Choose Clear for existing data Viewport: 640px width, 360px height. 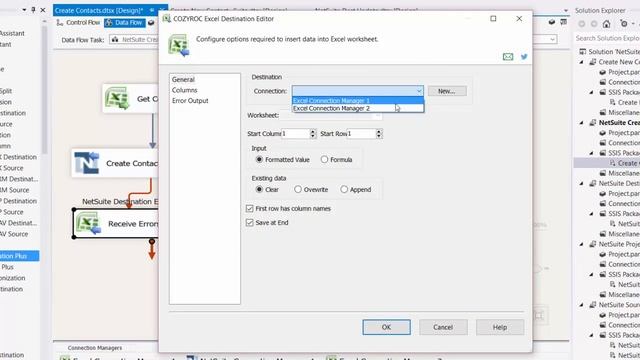259,189
